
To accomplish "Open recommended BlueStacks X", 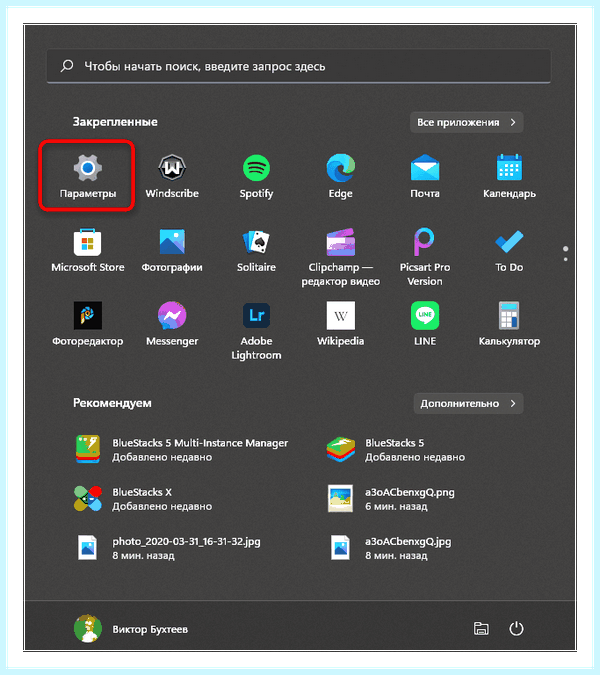I will (143, 499).
